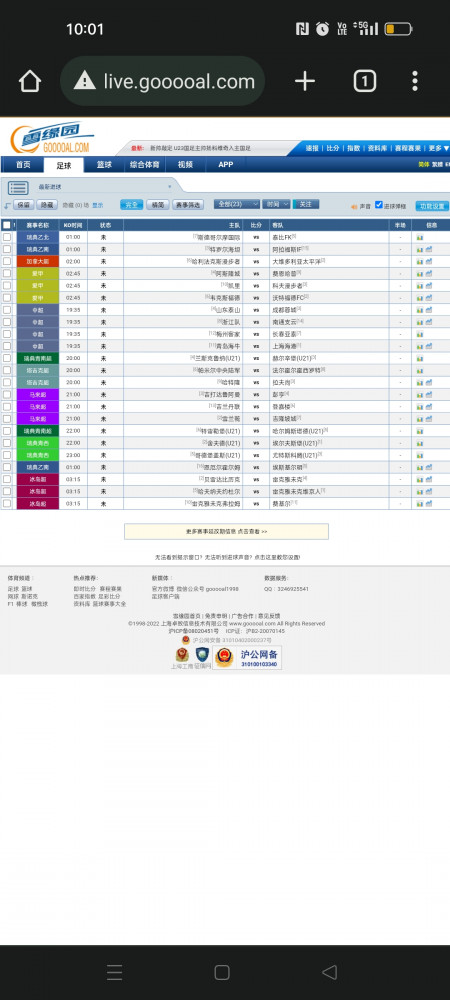This screenshot has height=1000, width=450.
Task: Open the browser three-dot menu
Action: 415,81
